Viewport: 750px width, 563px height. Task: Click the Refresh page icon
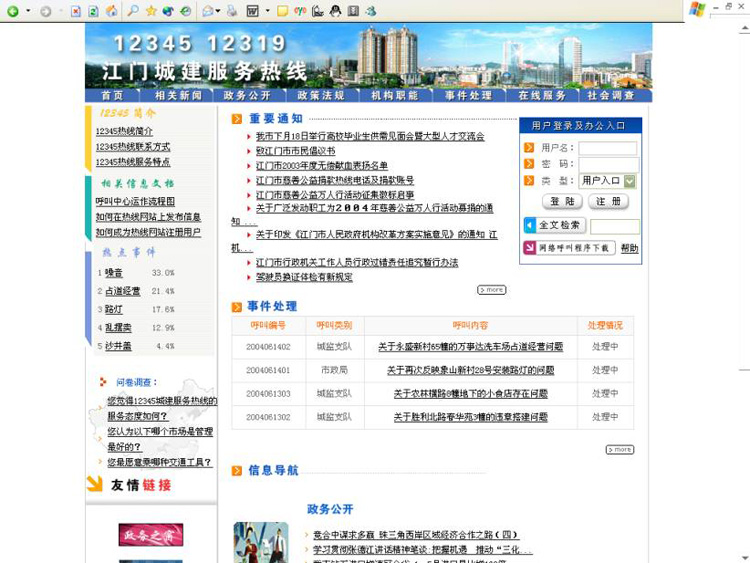click(x=93, y=11)
